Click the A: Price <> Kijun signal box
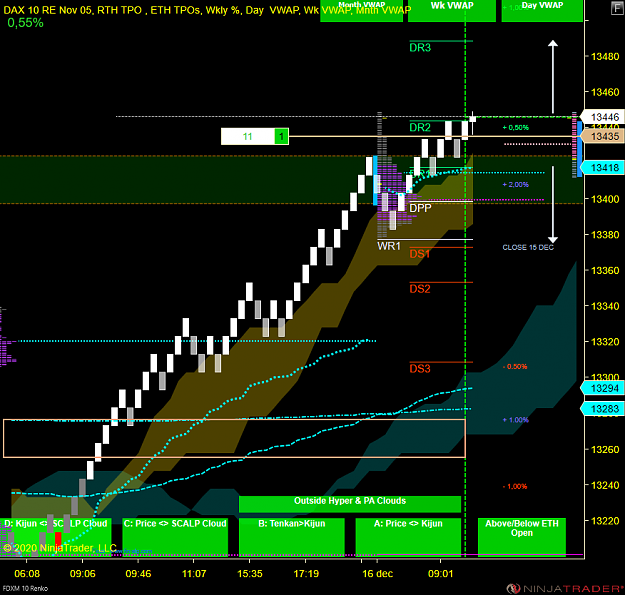 tap(408, 536)
